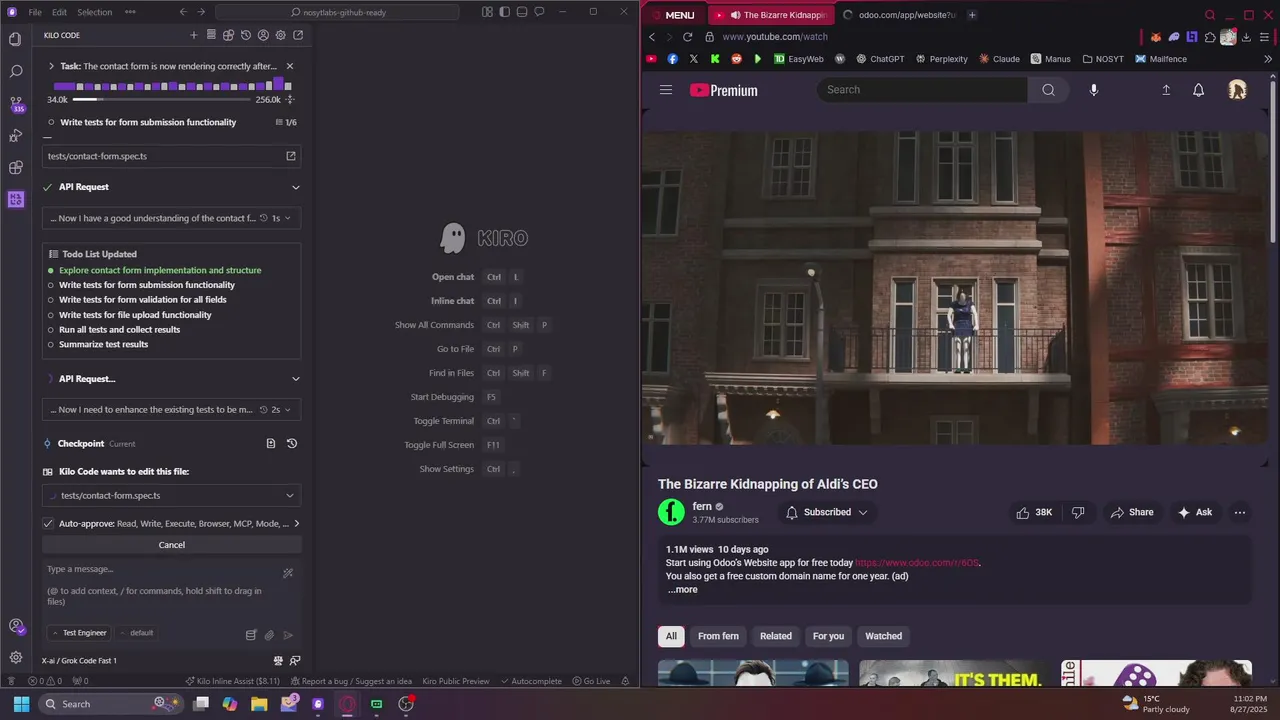This screenshot has width=1280, height=720.
Task: Open the File menu
Action: click(35, 12)
